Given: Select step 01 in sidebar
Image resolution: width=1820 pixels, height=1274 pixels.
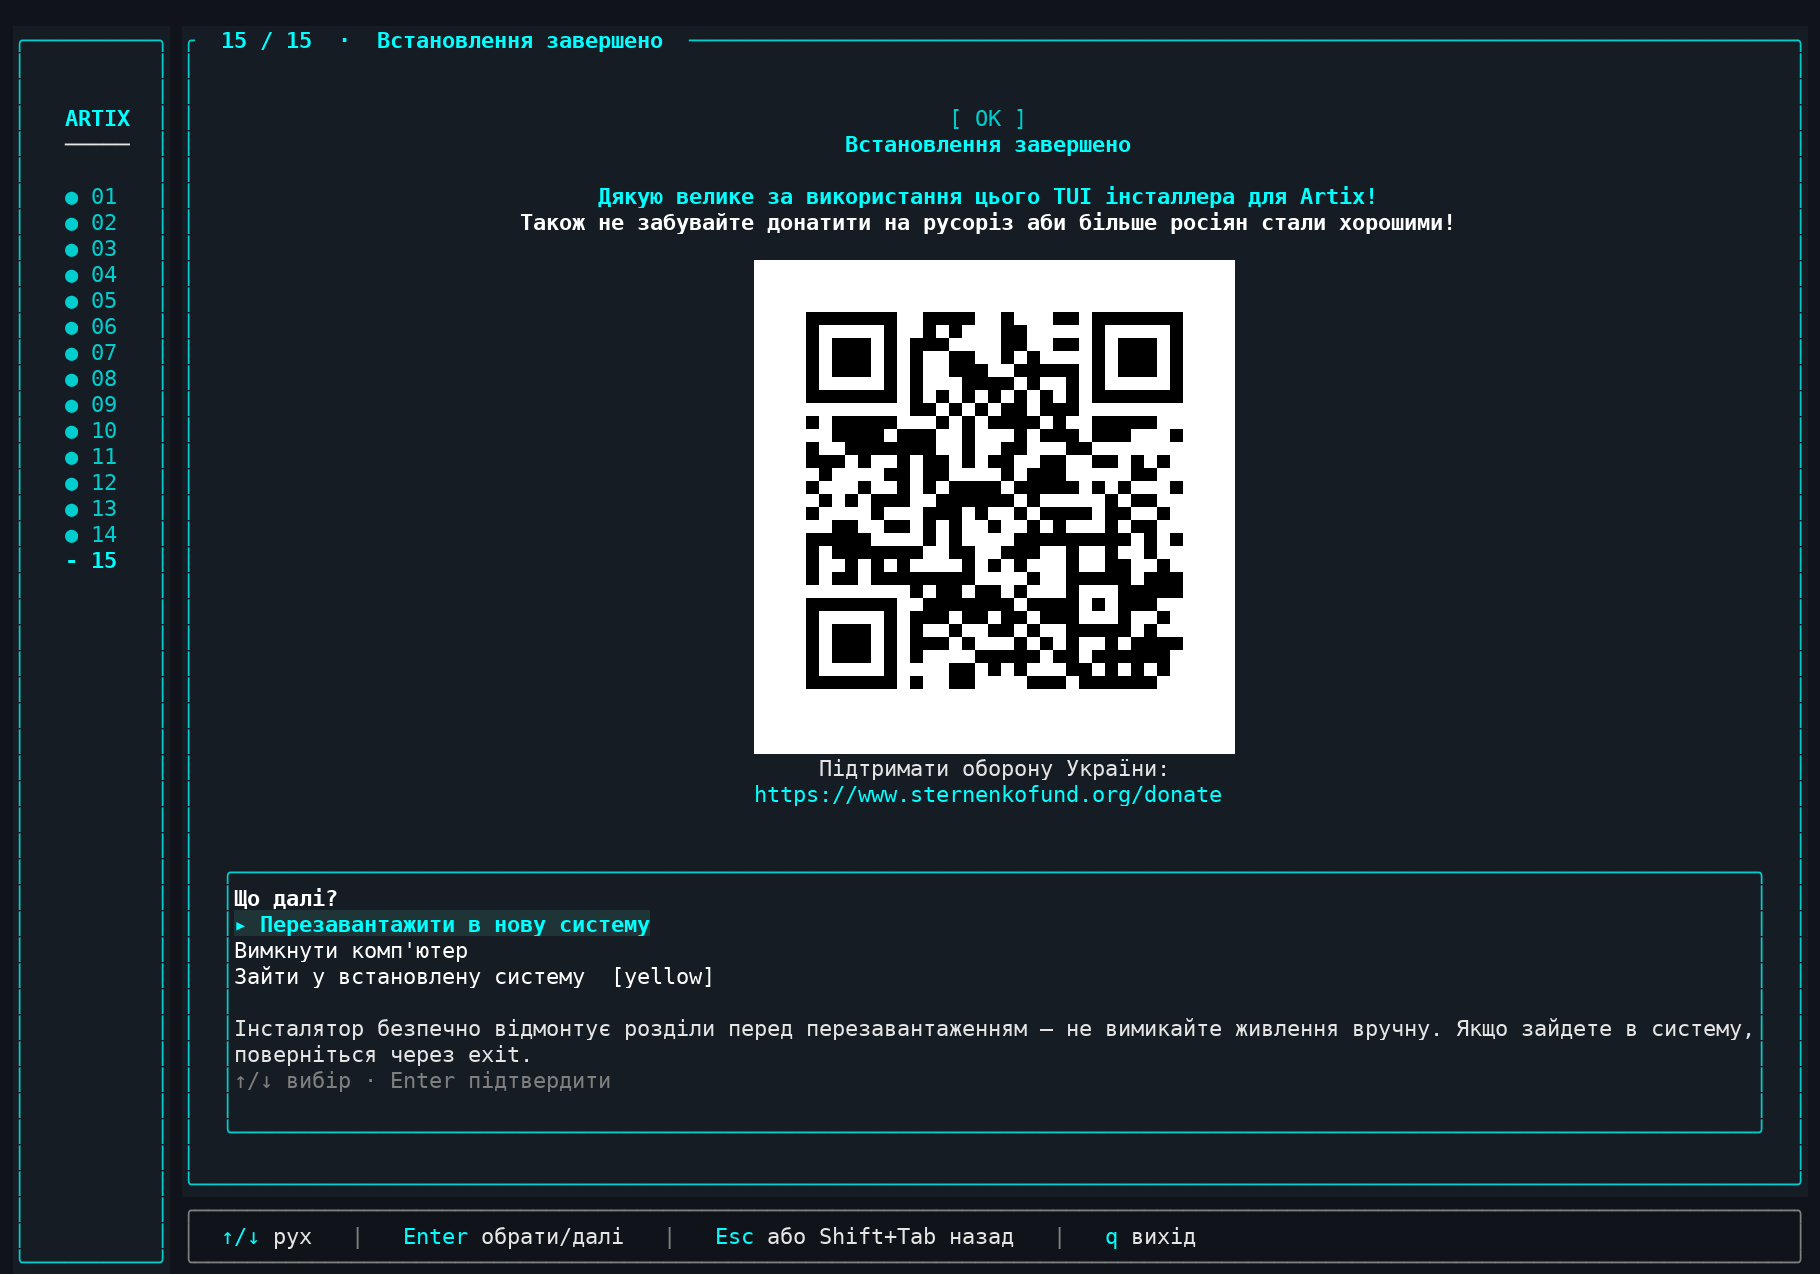Looking at the screenshot, I should coord(91,197).
